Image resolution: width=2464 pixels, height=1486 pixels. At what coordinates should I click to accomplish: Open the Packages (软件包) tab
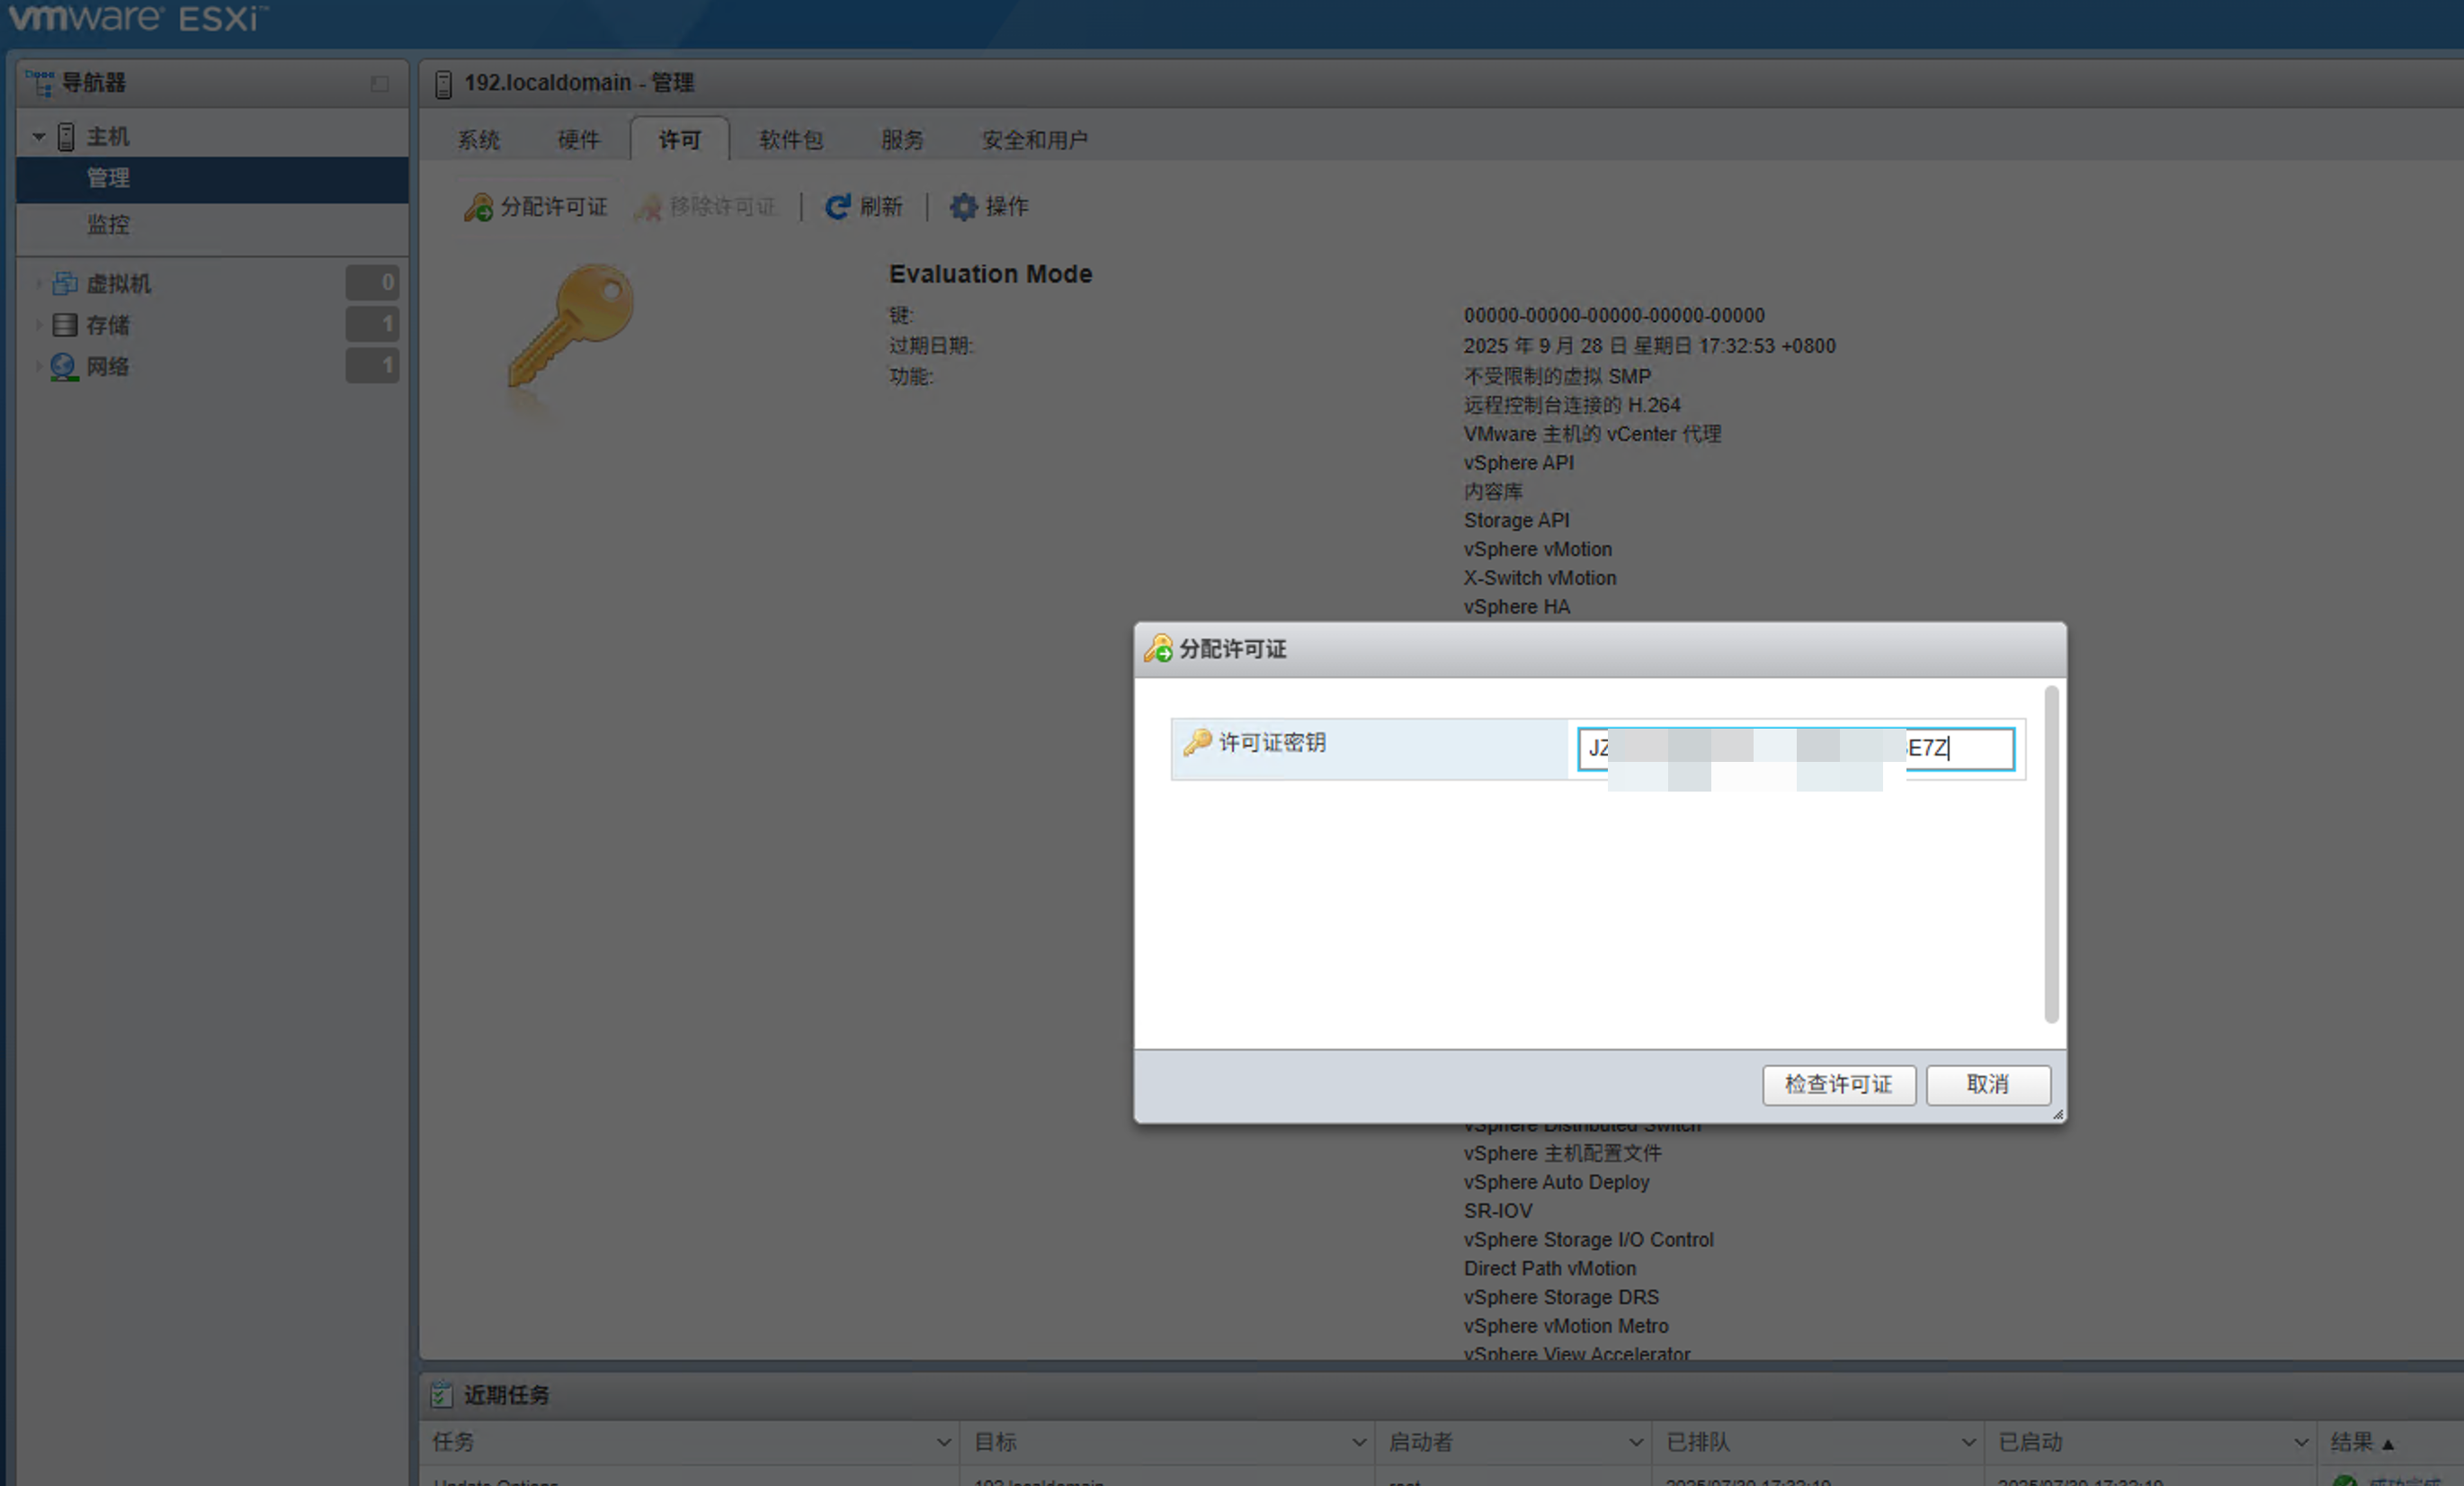pos(791,140)
